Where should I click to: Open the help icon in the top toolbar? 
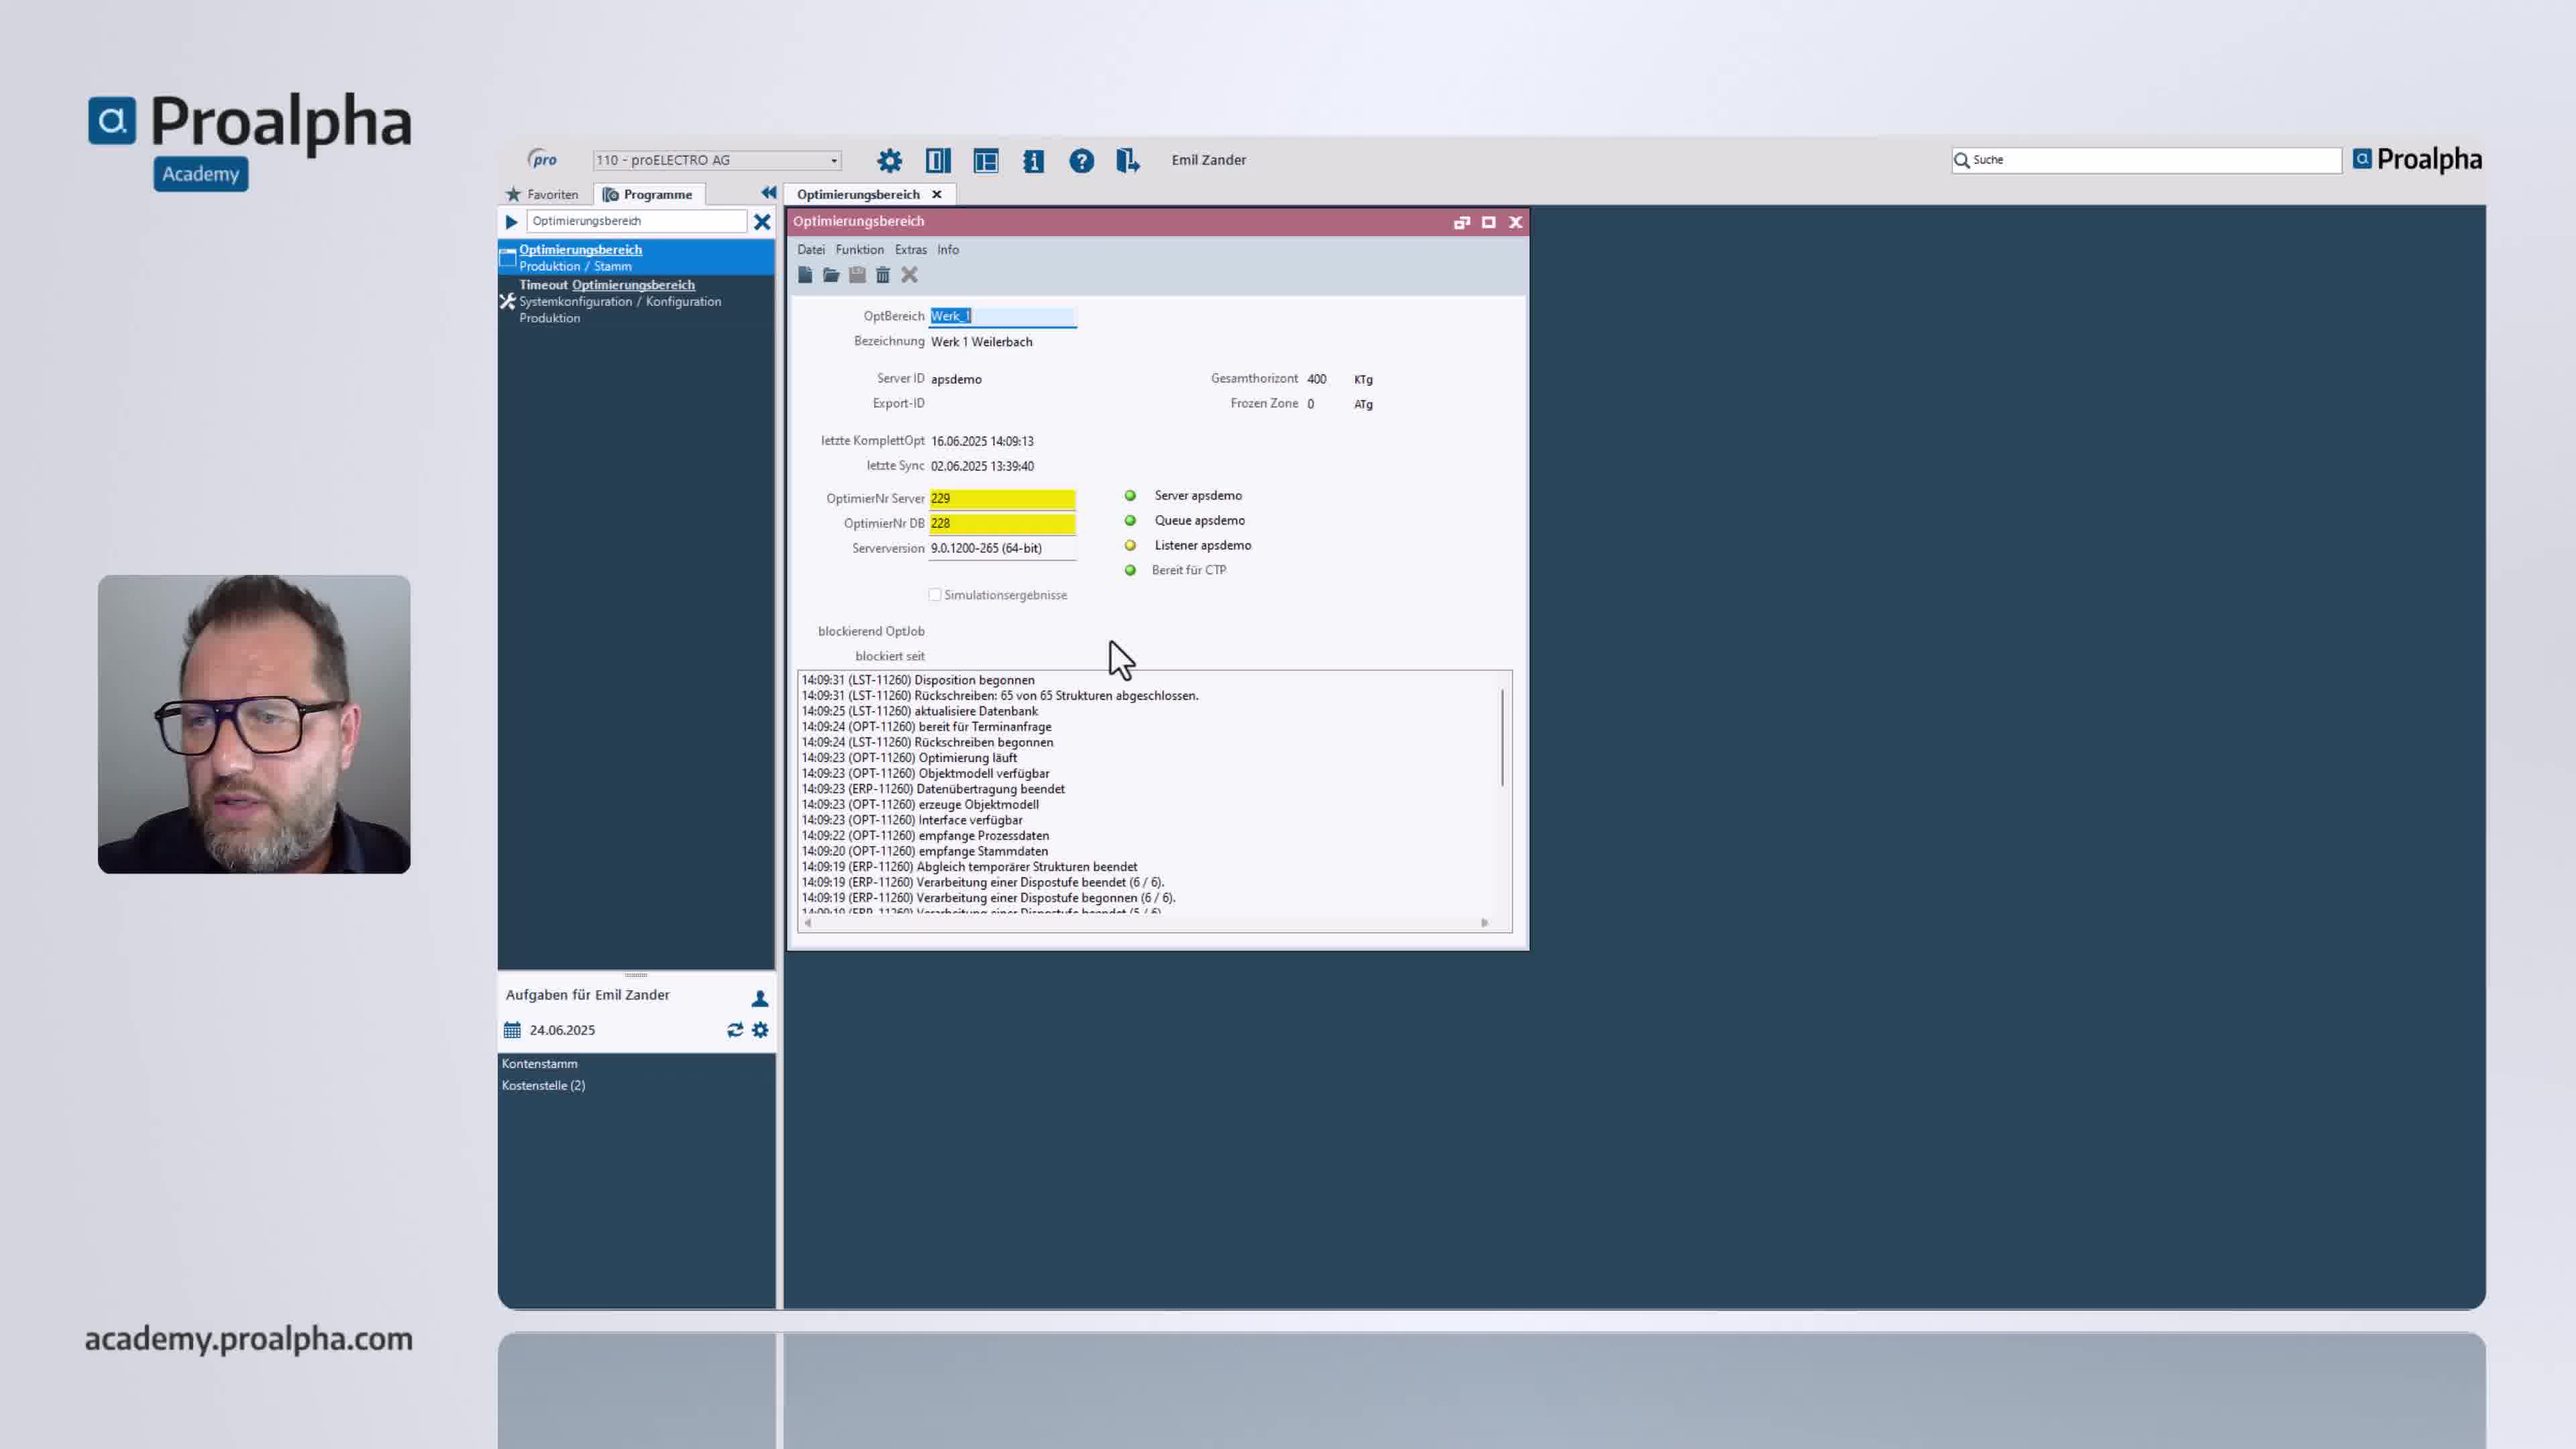[1081, 160]
